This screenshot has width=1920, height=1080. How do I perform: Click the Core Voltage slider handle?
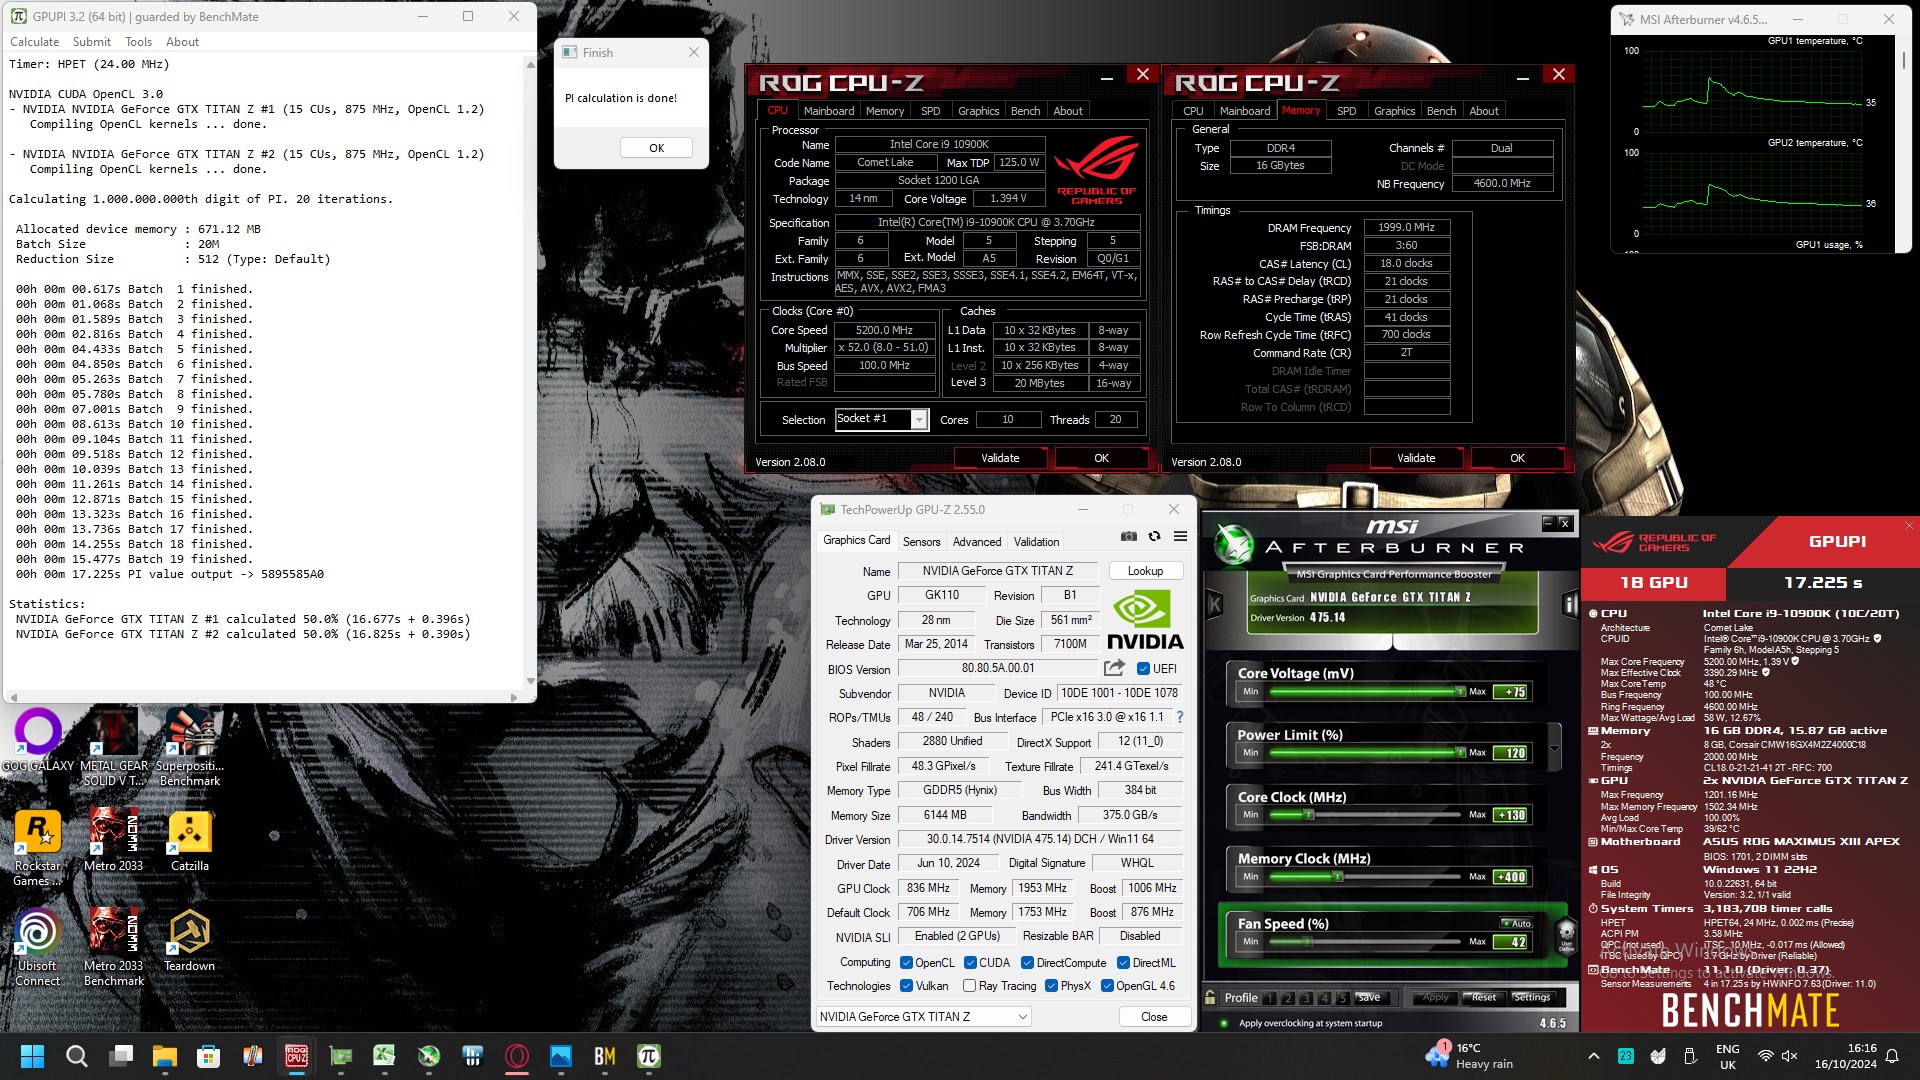coord(1461,692)
